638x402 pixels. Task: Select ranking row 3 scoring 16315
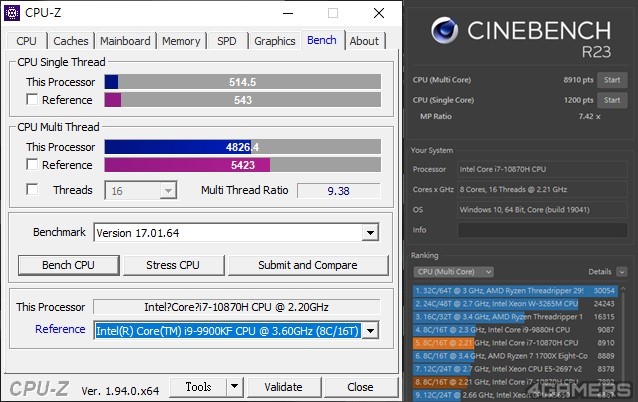[x=515, y=317]
